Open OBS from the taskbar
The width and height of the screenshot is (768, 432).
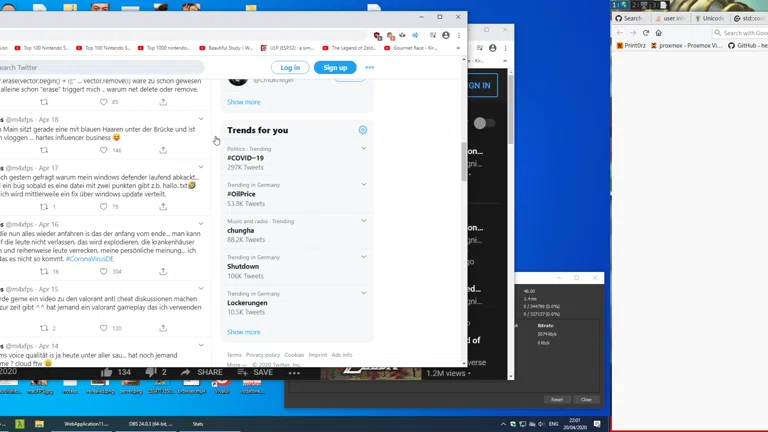(x=150, y=424)
